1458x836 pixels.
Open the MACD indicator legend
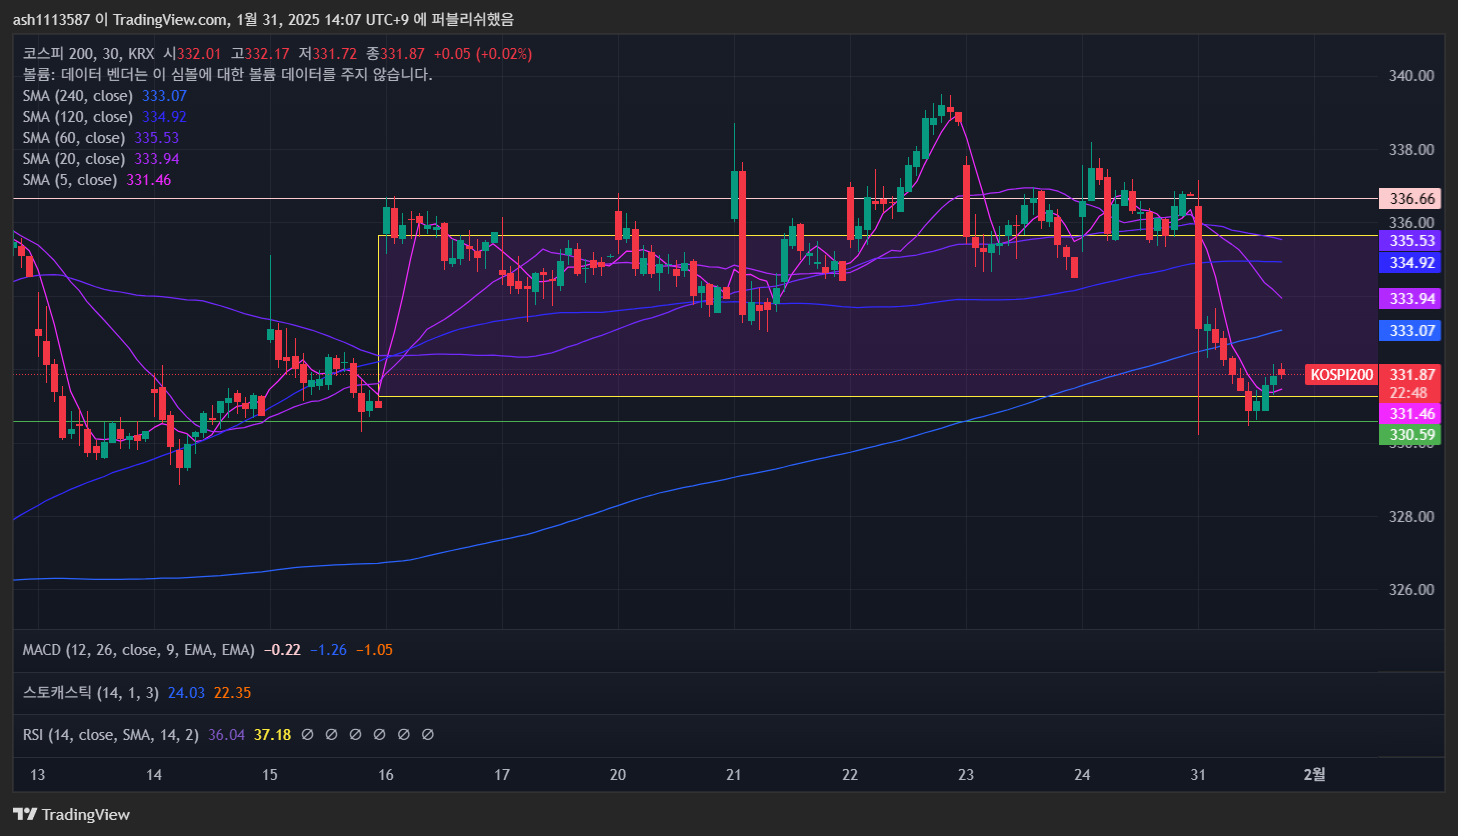click(x=138, y=650)
